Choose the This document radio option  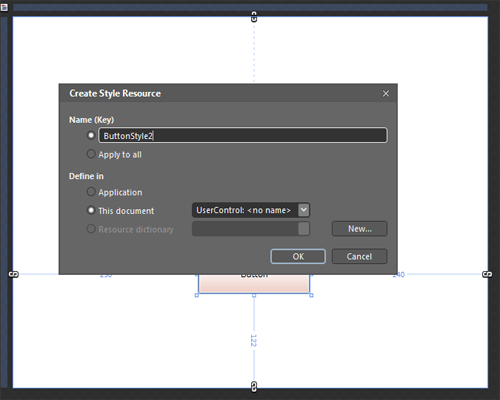click(x=91, y=210)
